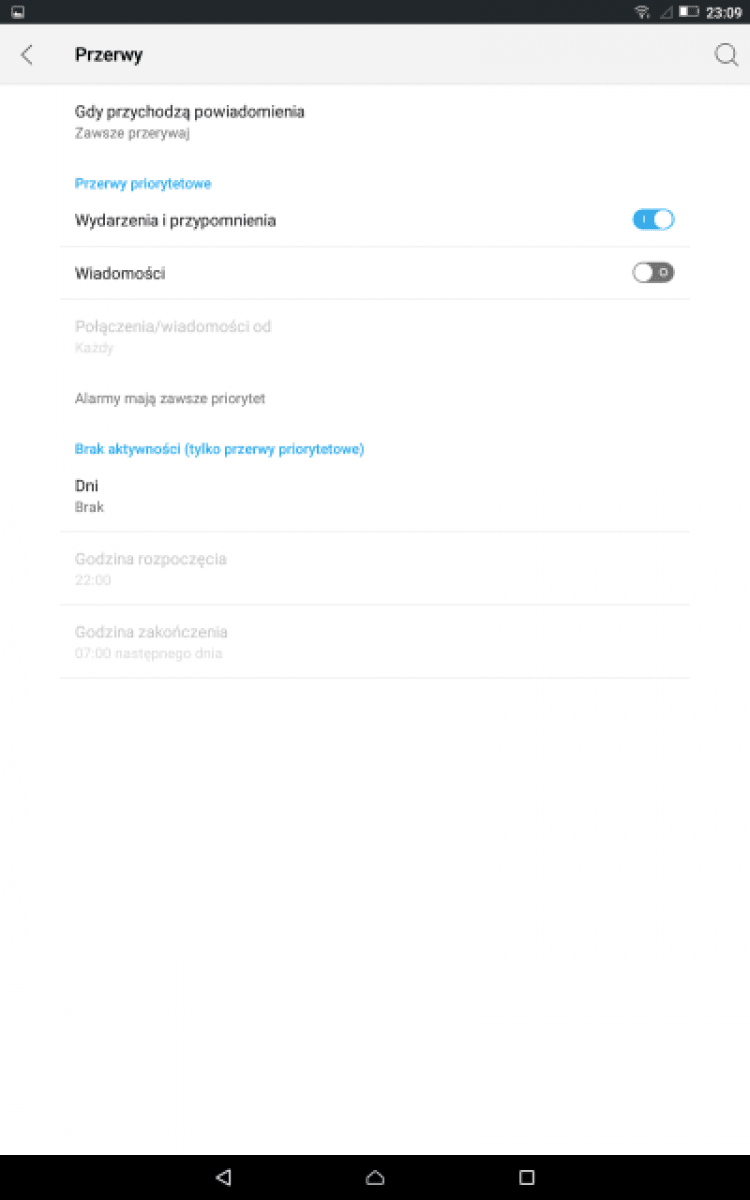Tap the Wi-Fi status icon

pyautogui.click(x=642, y=12)
